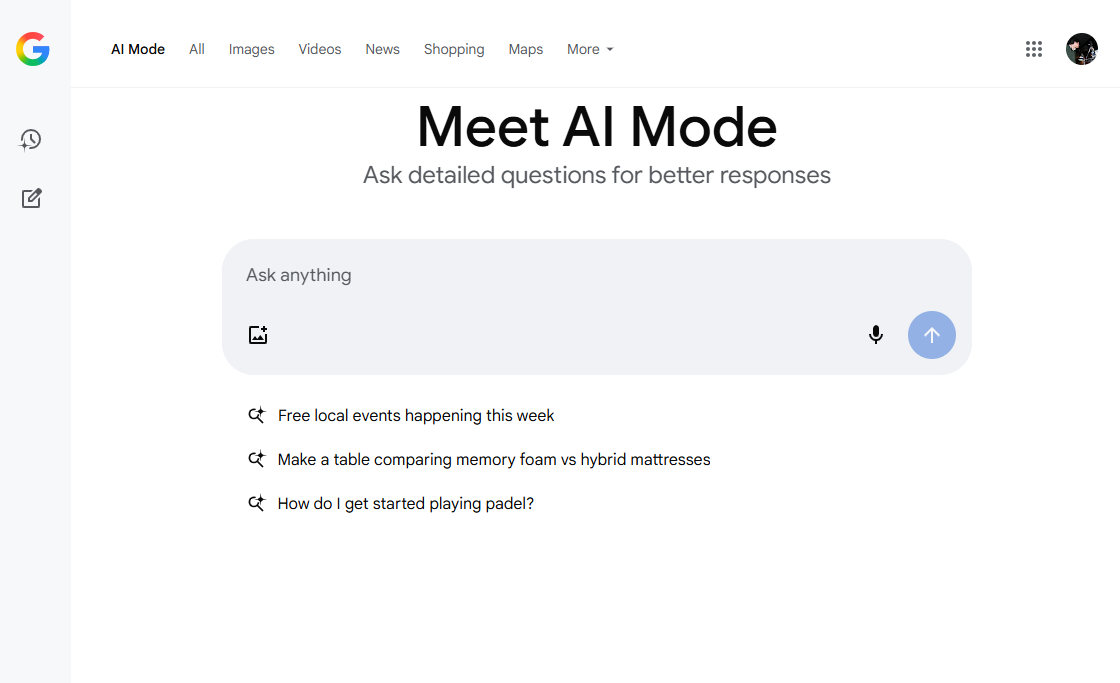Click the blue send arrow button

(x=931, y=335)
